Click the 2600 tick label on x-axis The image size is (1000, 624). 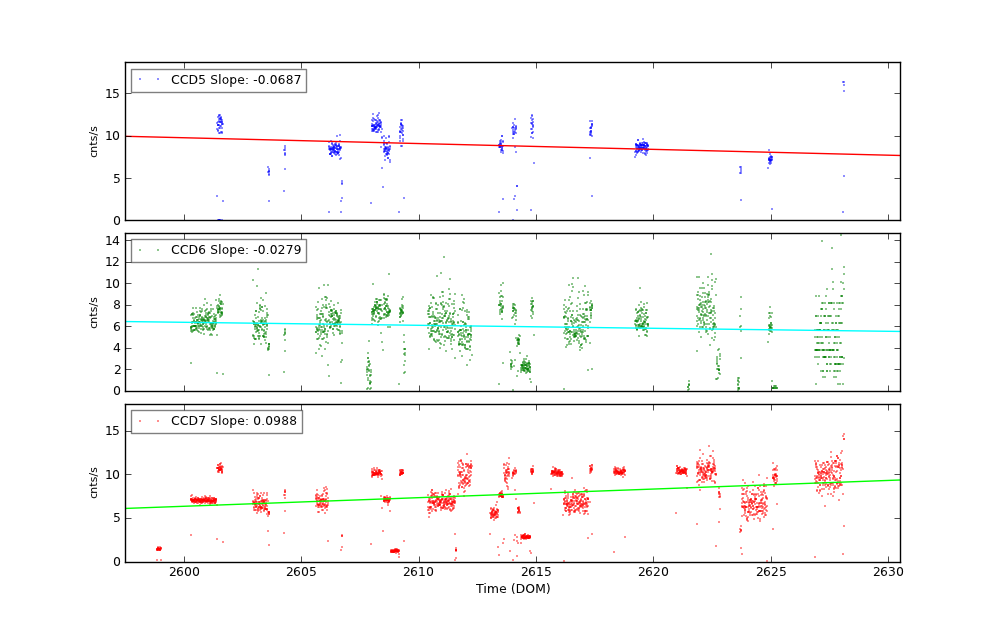(x=184, y=572)
